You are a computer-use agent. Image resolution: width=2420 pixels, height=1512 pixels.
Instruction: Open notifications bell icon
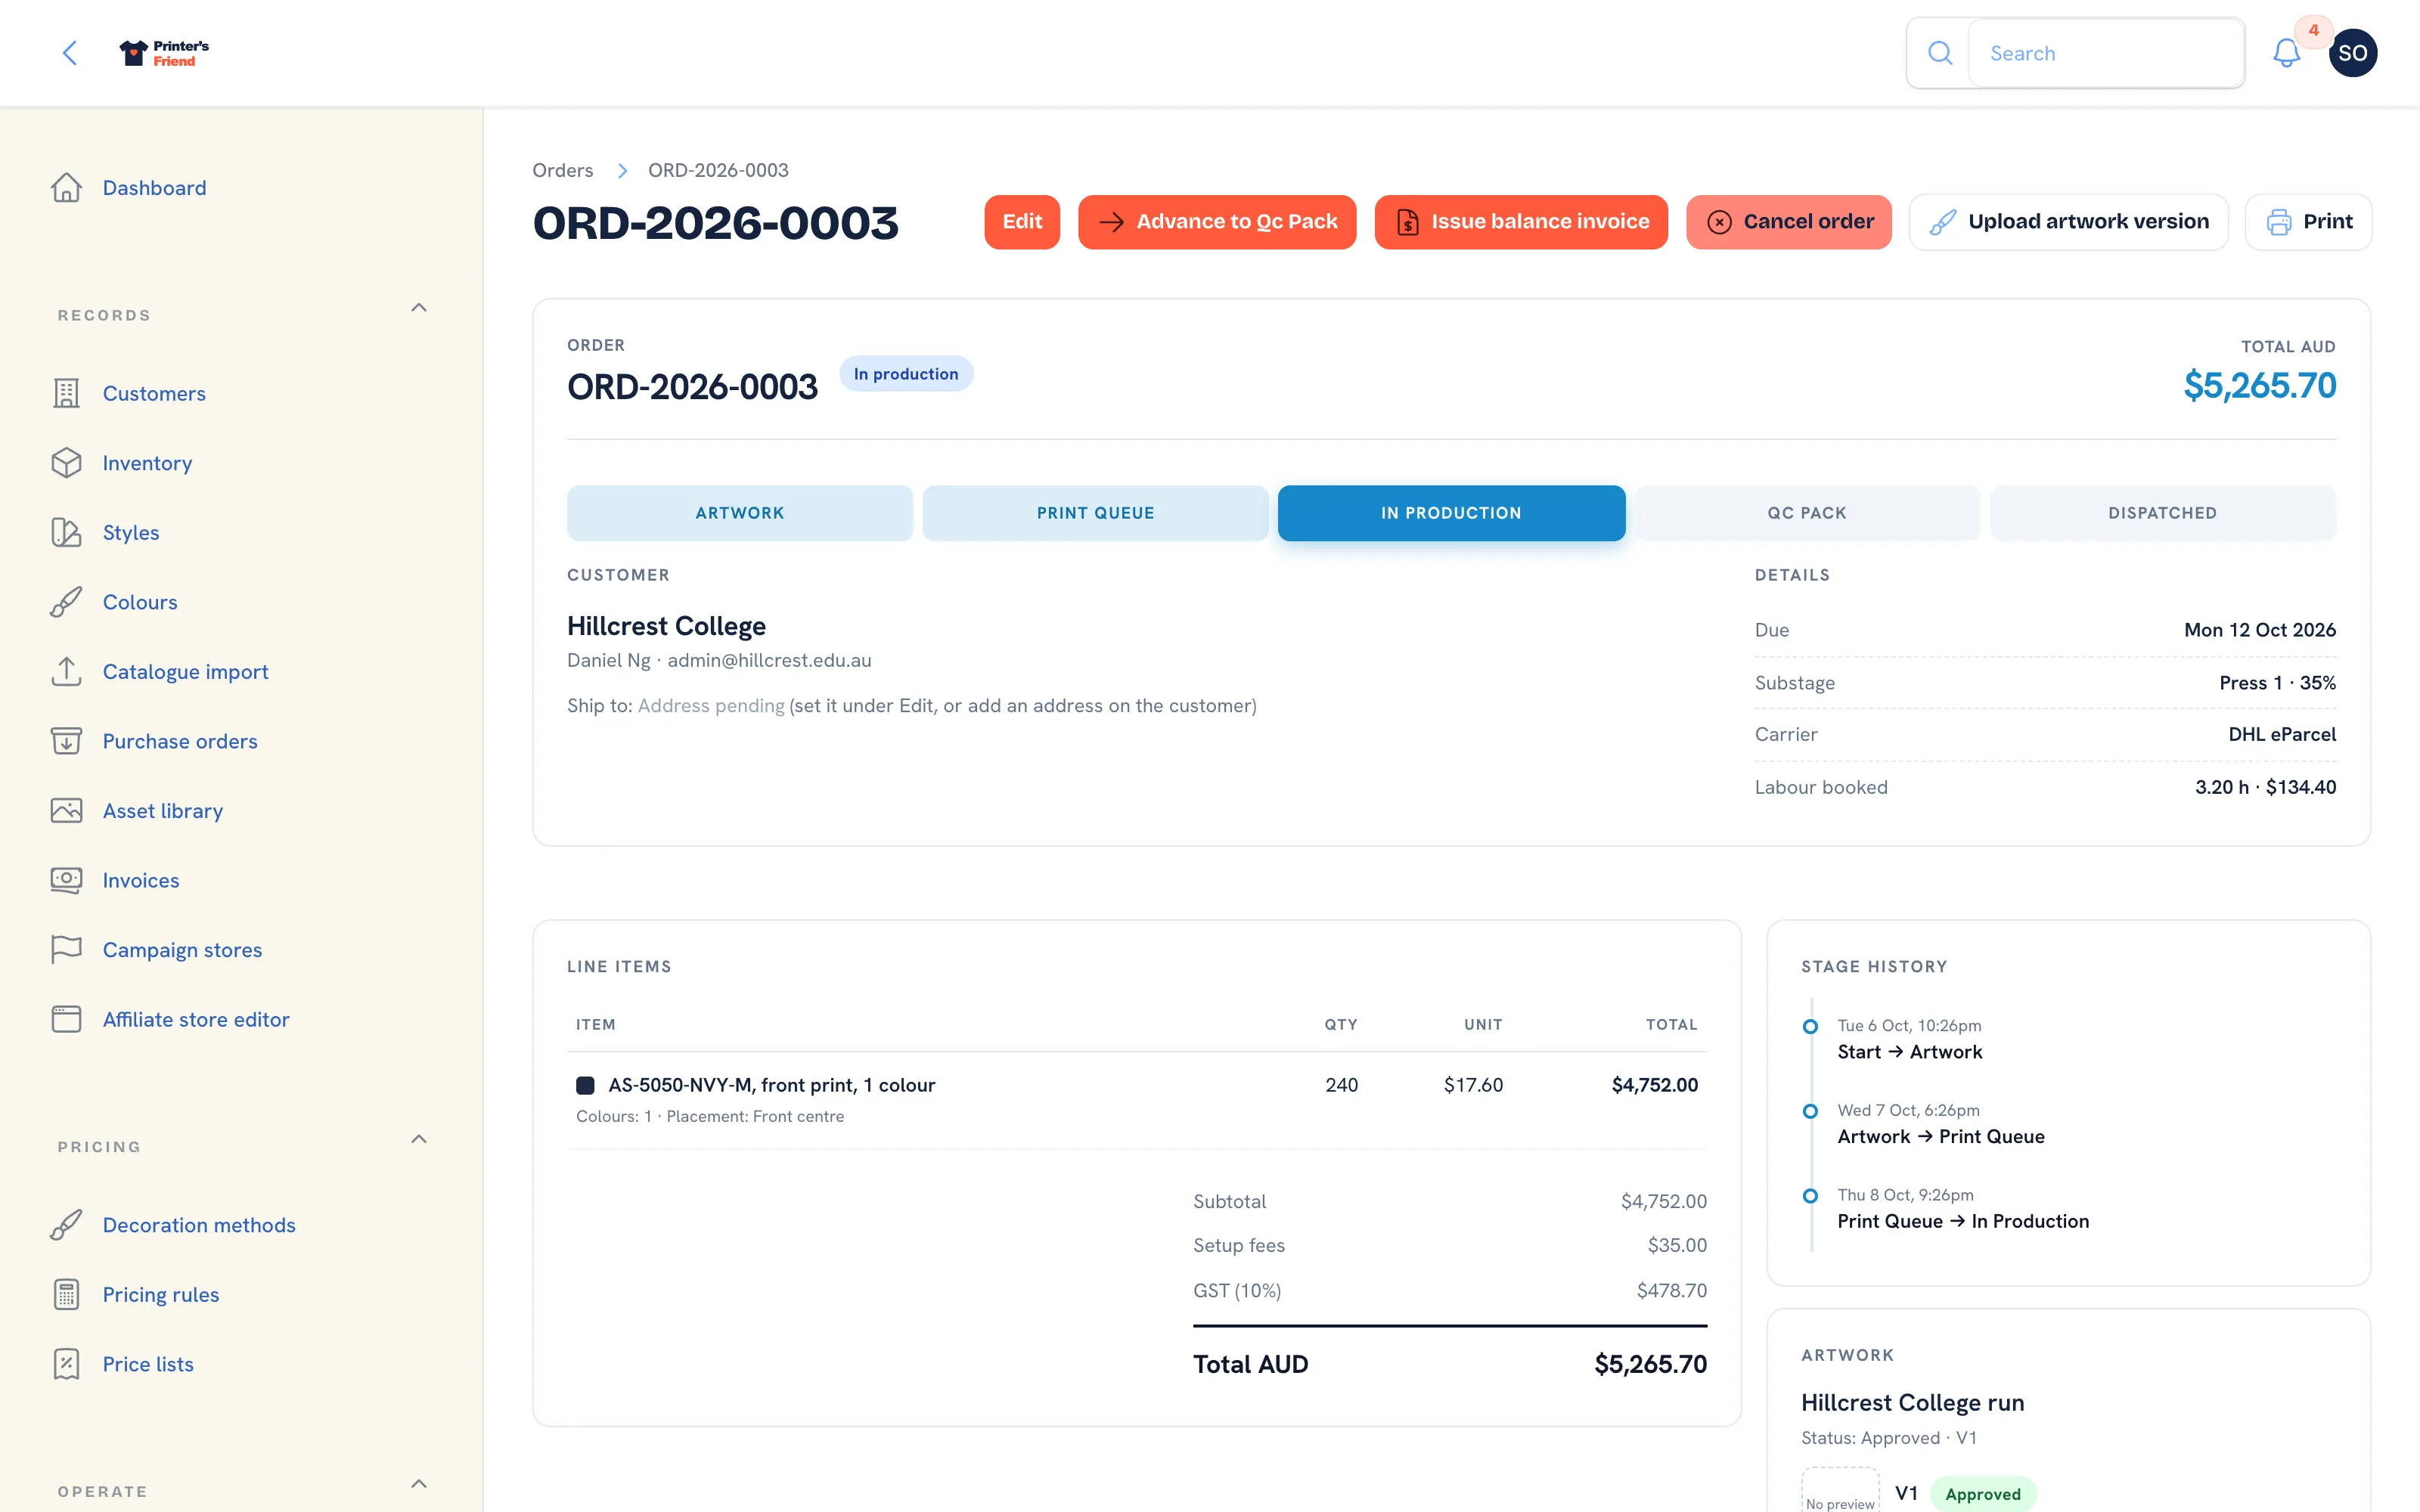2286,53
